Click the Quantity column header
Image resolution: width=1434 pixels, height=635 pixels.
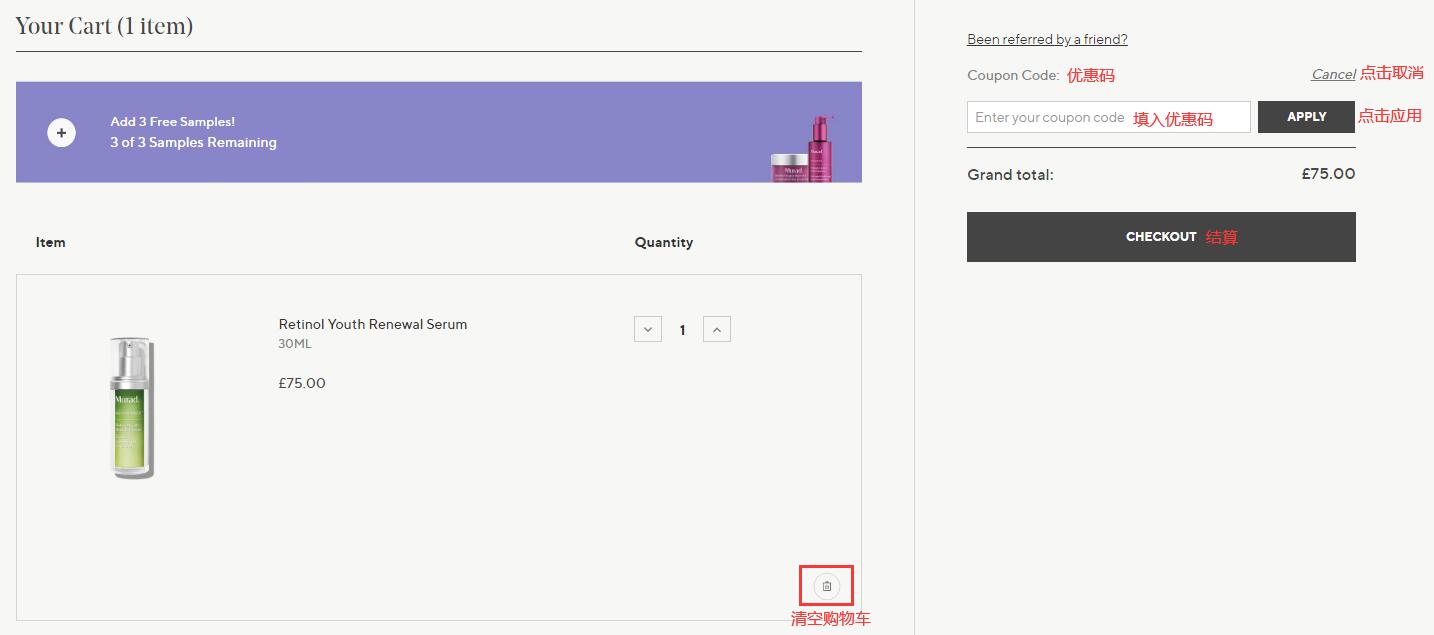coord(664,242)
